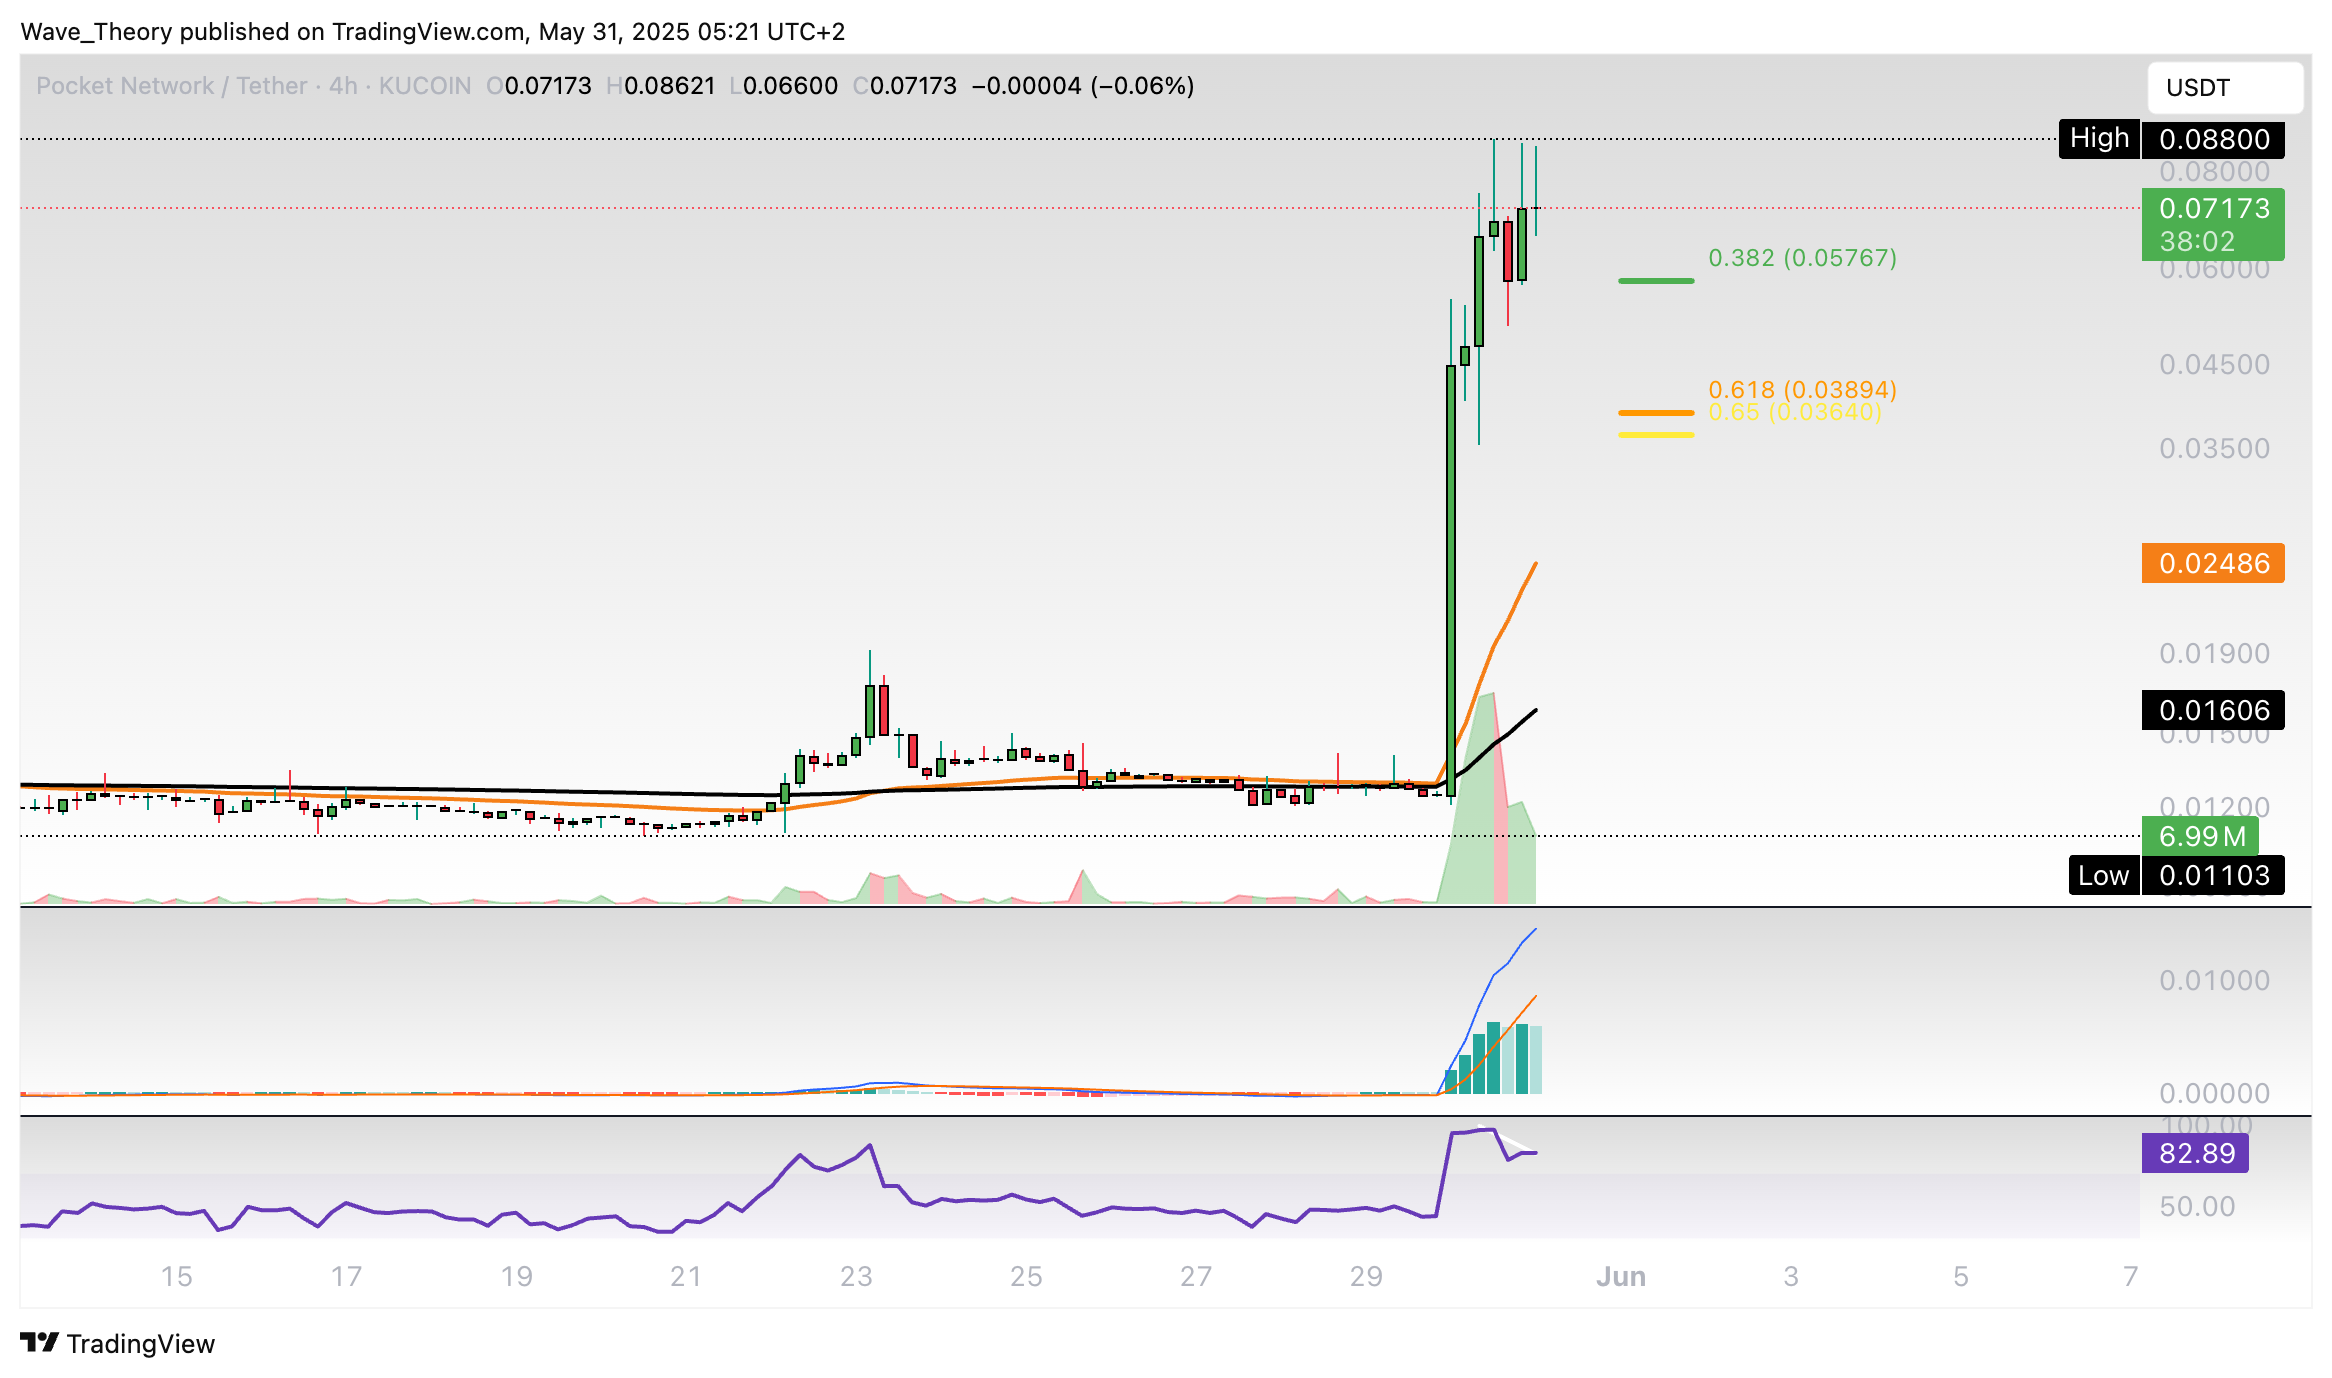The image size is (2332, 1378).
Task: Click the 0.04500 price axis level
Action: coord(2214,364)
